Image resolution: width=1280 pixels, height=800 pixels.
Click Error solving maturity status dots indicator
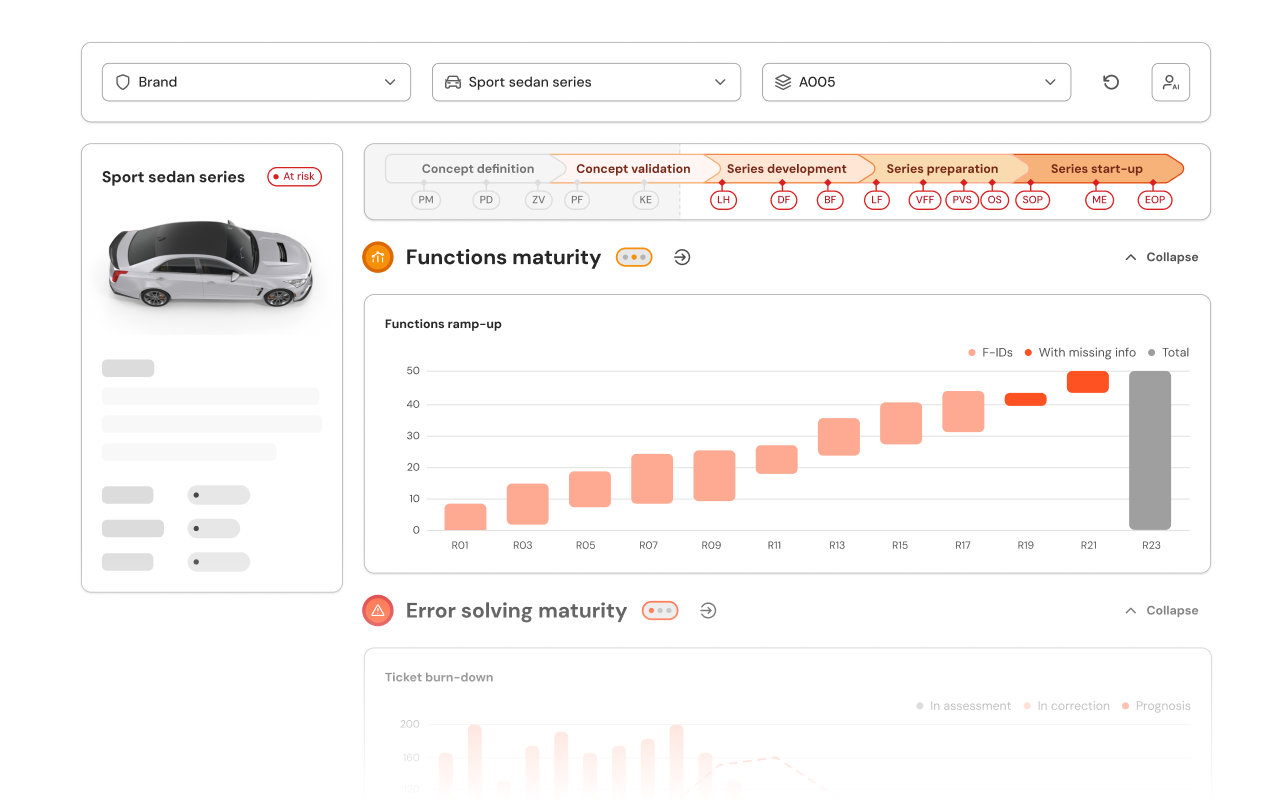[x=660, y=610]
